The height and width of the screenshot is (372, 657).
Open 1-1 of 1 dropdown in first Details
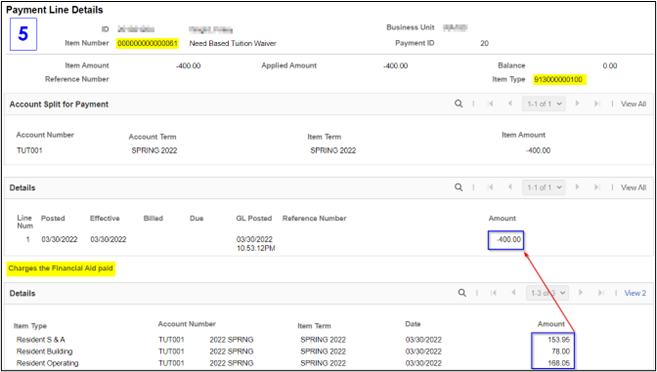(x=543, y=187)
